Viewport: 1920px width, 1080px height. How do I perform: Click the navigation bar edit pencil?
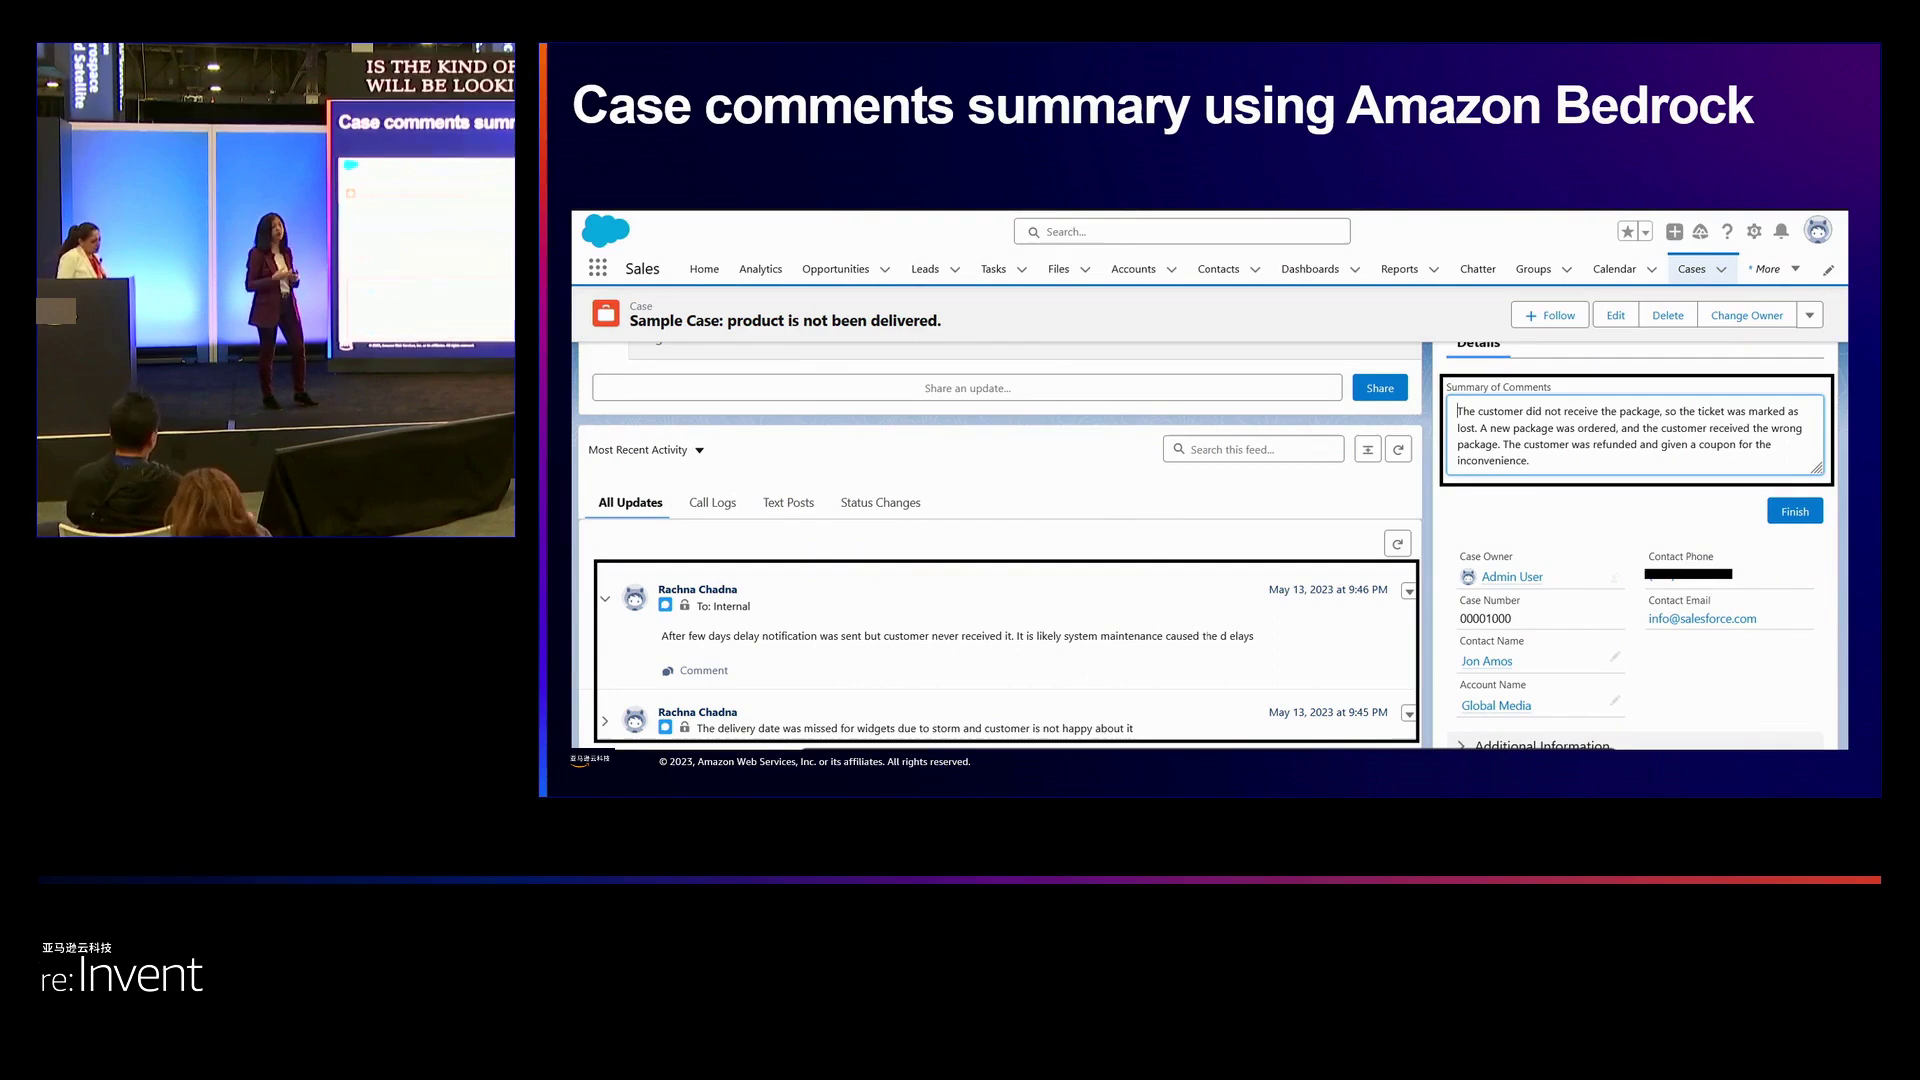1828,270
